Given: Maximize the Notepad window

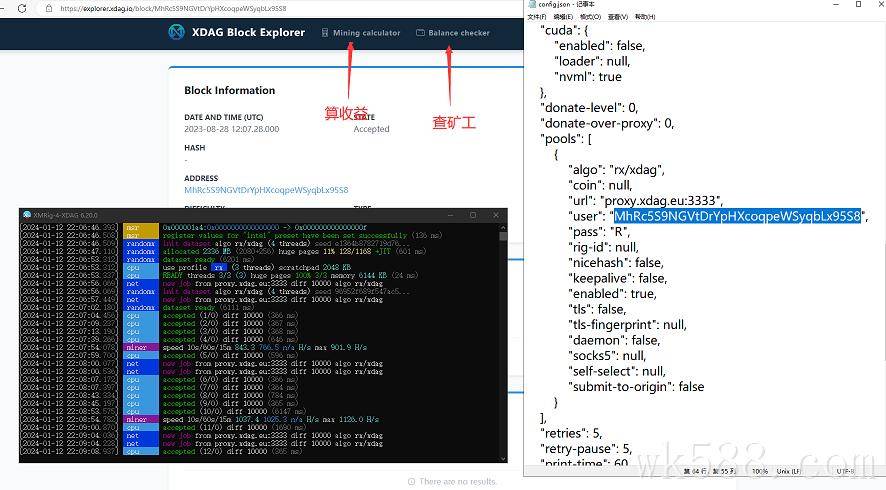Looking at the screenshot, I should tap(858, 4).
